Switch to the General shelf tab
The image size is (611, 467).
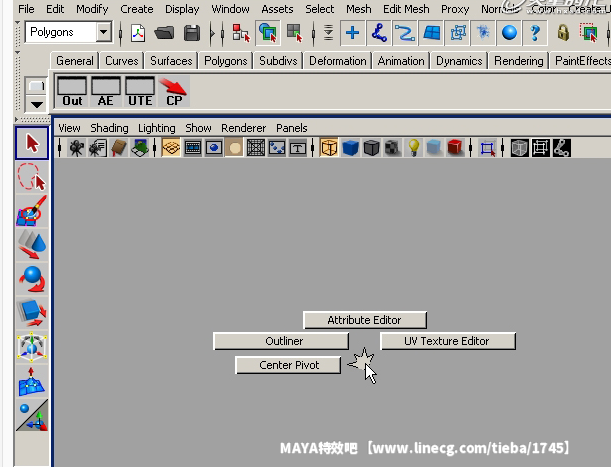tap(75, 61)
